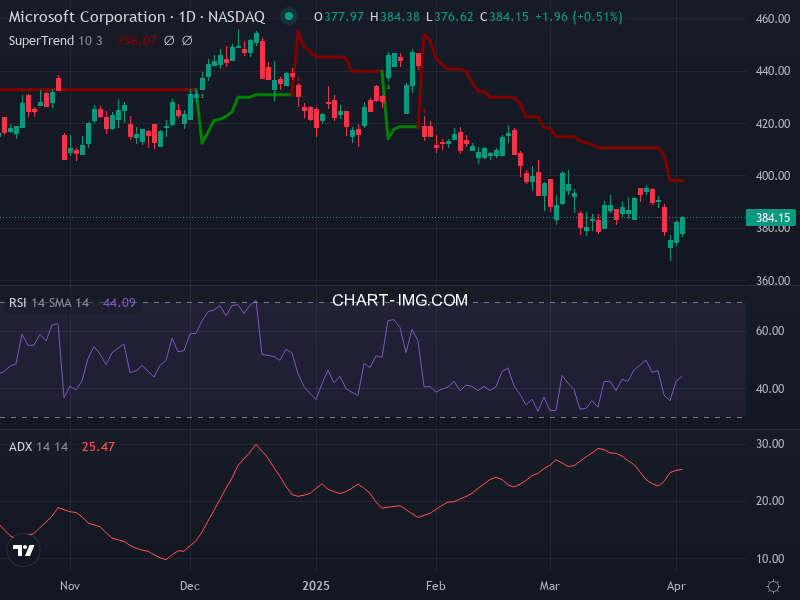
Task: Click the 2025 label on time axis
Action: pyautogui.click(x=316, y=586)
